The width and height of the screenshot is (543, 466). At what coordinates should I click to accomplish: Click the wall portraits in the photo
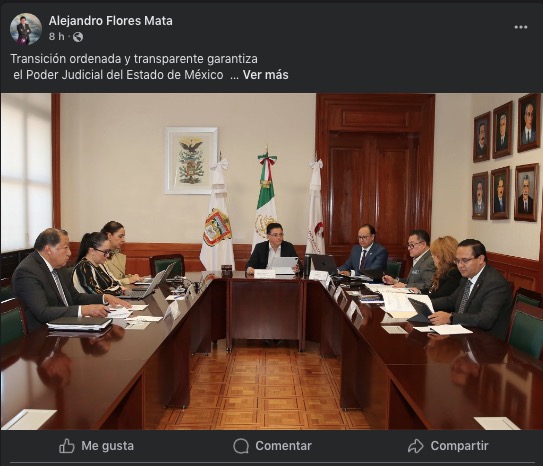coord(506,159)
